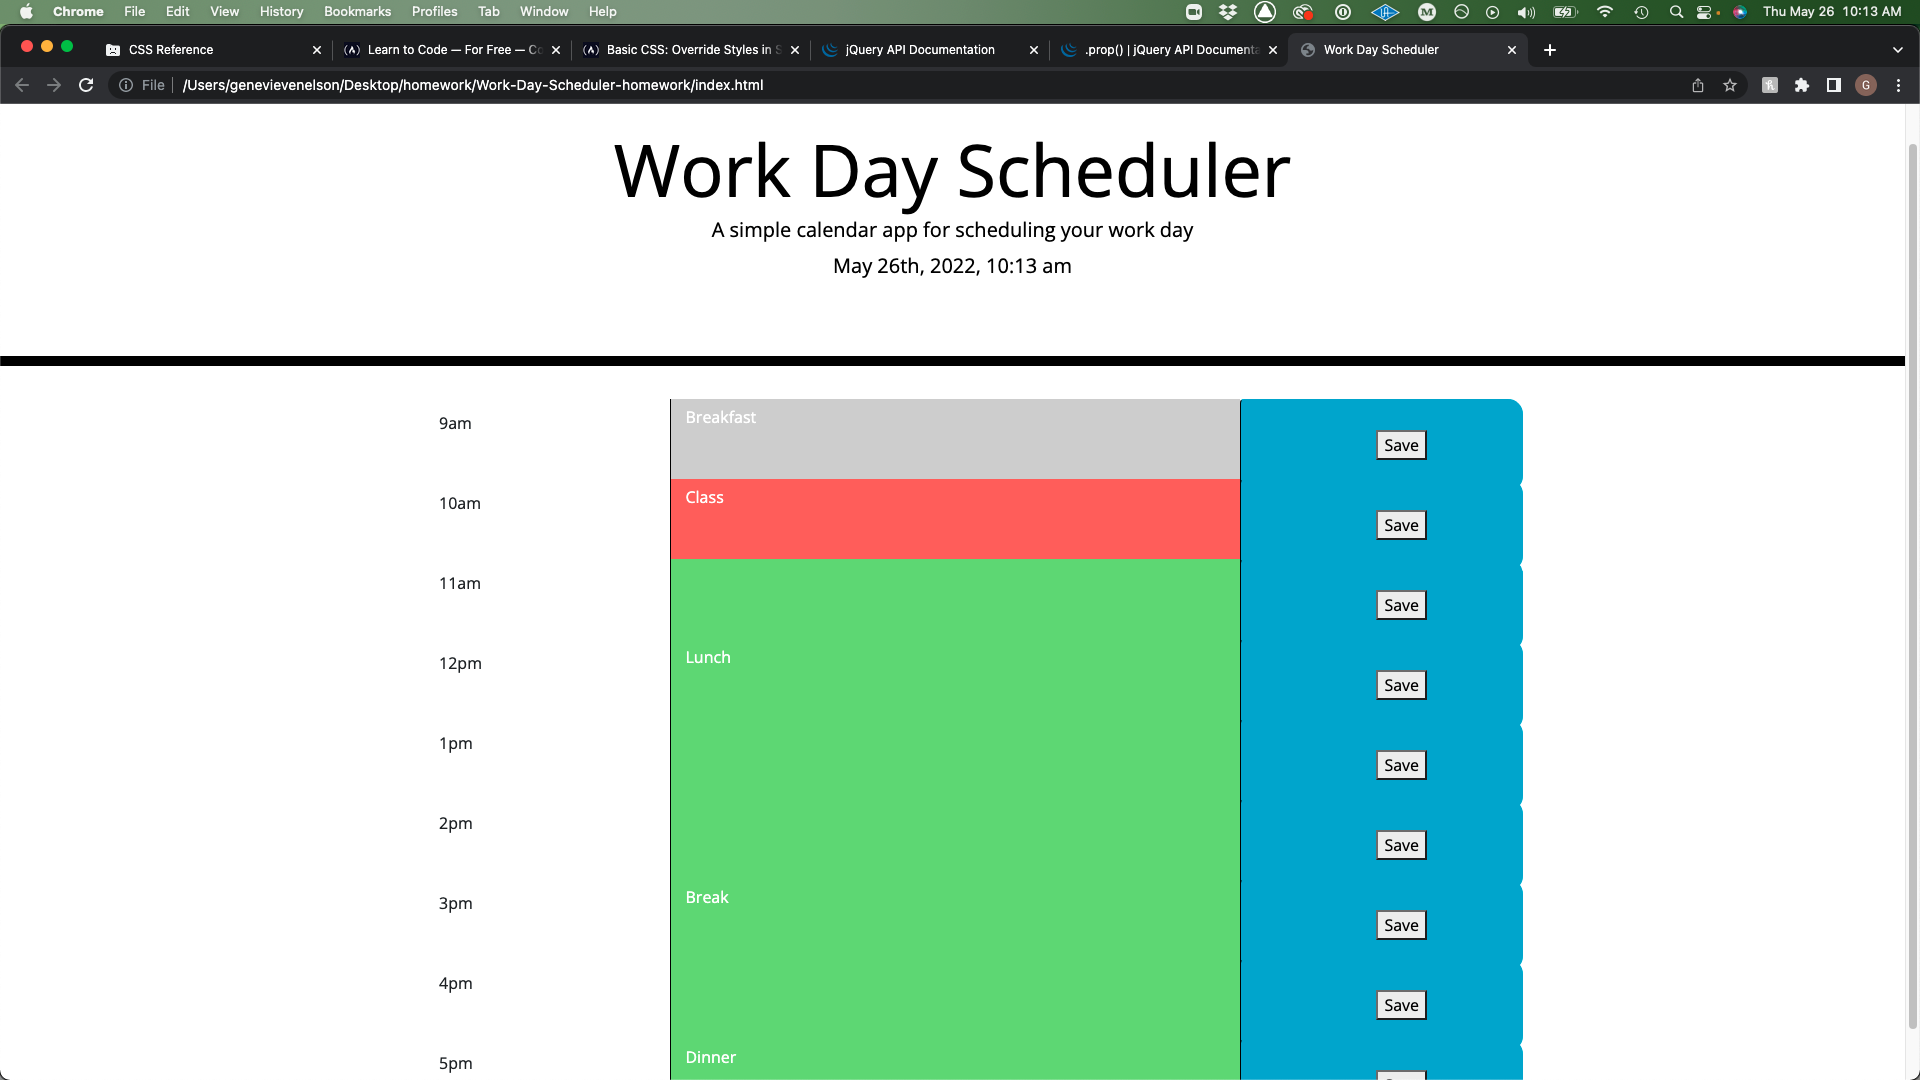The image size is (1920, 1080).
Task: Toggle the Chrome side panel icon
Action: pos(1834,85)
